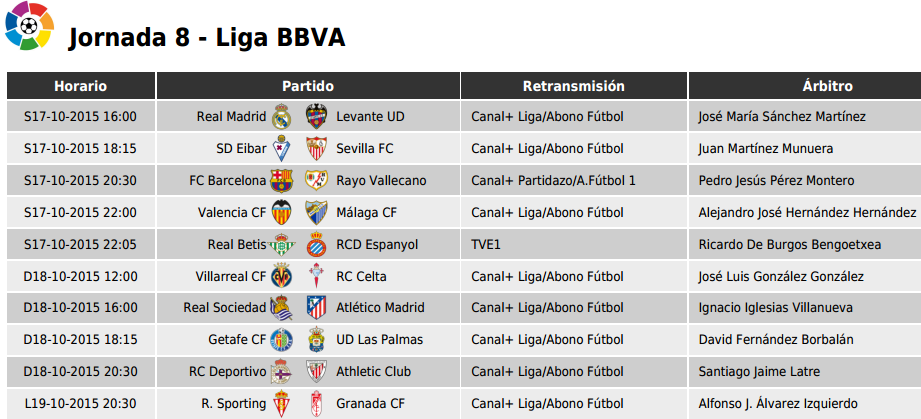This screenshot has height=419, width=921.
Task: Select the Atlético Madrid crest
Action: 317,308
